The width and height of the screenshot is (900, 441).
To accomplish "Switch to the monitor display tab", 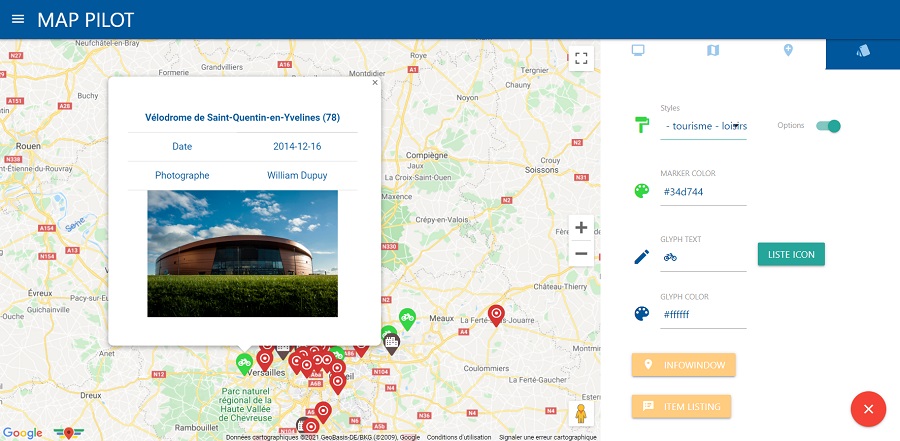I will coord(637,50).
